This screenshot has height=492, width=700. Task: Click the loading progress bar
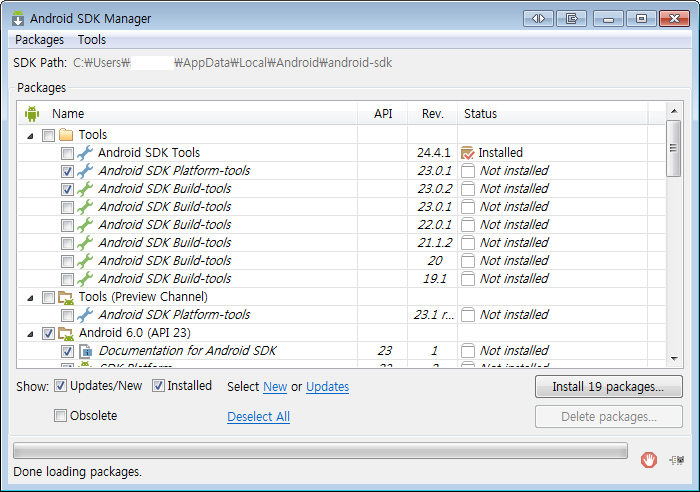(320, 451)
